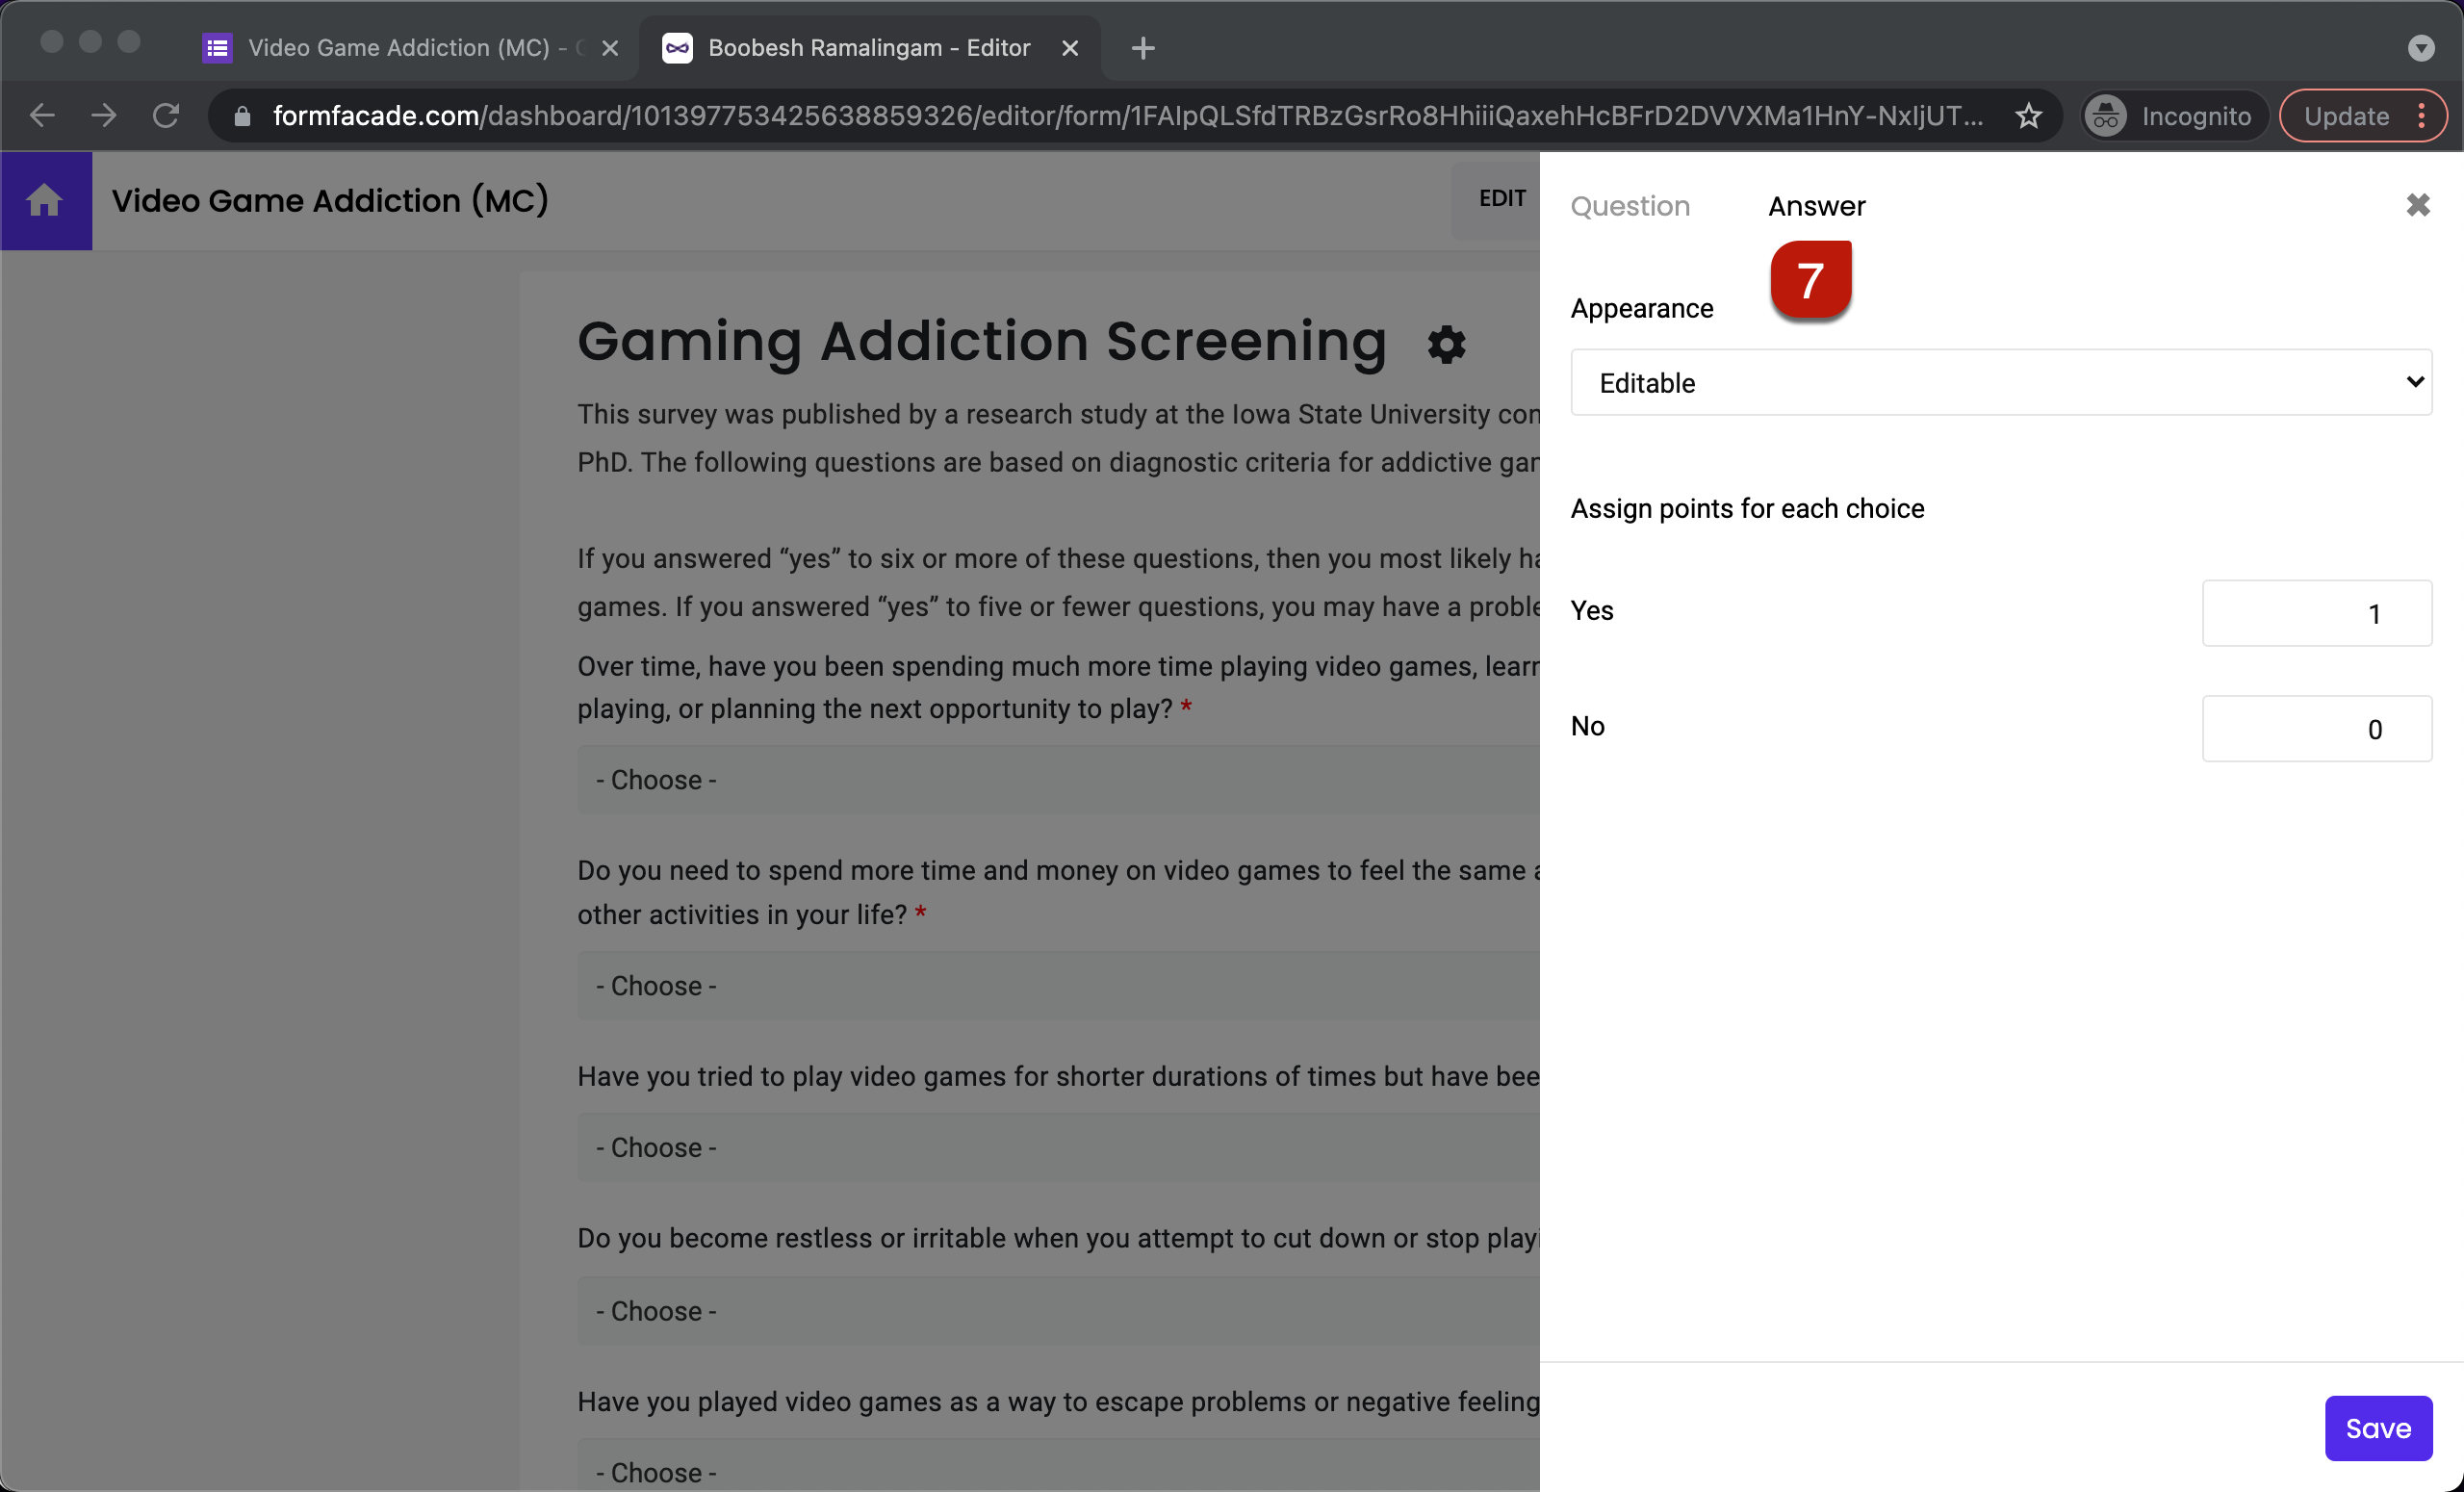Image resolution: width=2464 pixels, height=1492 pixels.
Task: Expand the browser profile dropdown arrow at top right
Action: (x=2421, y=47)
